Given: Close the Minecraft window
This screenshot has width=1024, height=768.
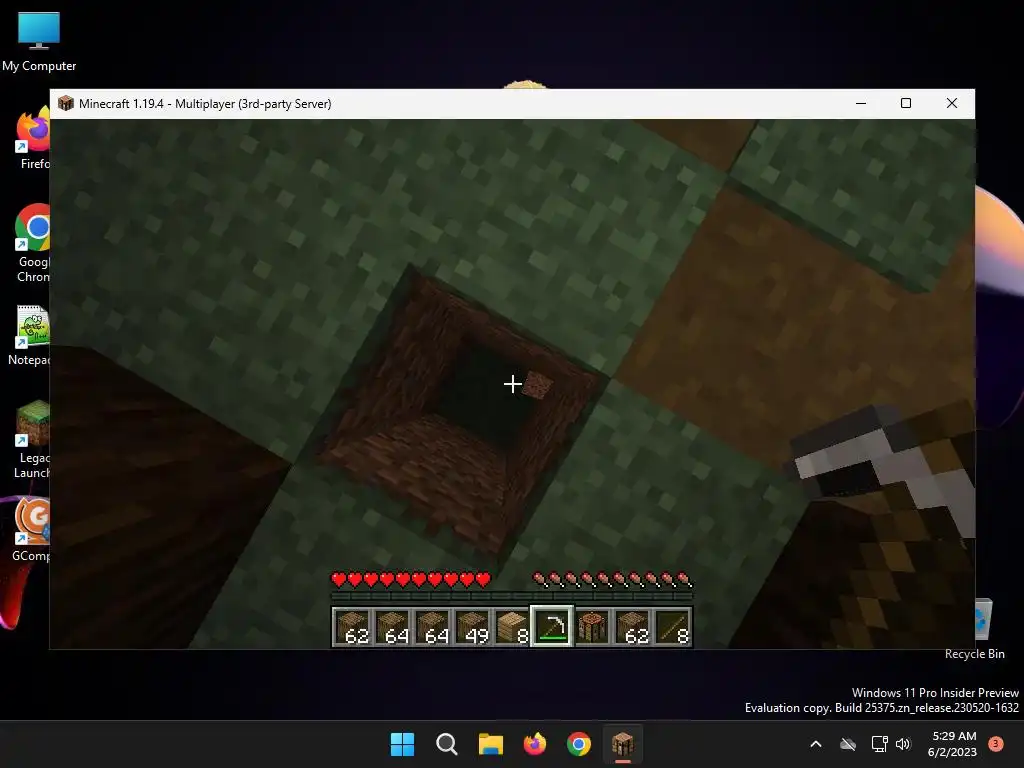Looking at the screenshot, I should click(952, 103).
